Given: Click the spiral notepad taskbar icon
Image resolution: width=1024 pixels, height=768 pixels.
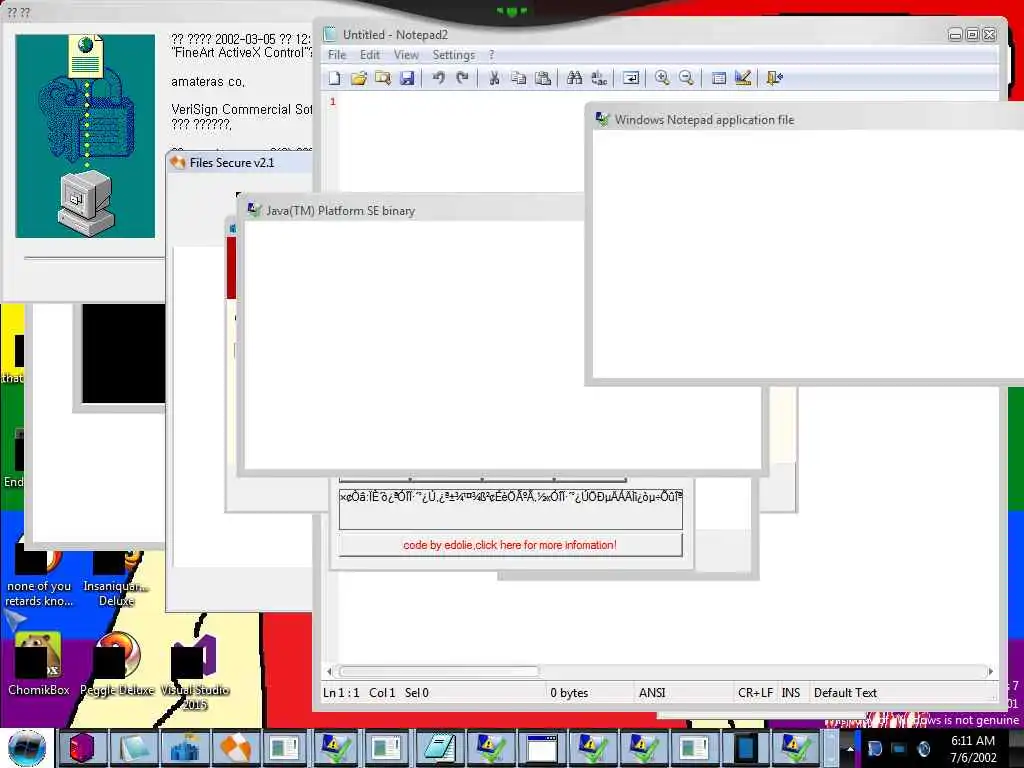Looking at the screenshot, I should pyautogui.click(x=439, y=748).
